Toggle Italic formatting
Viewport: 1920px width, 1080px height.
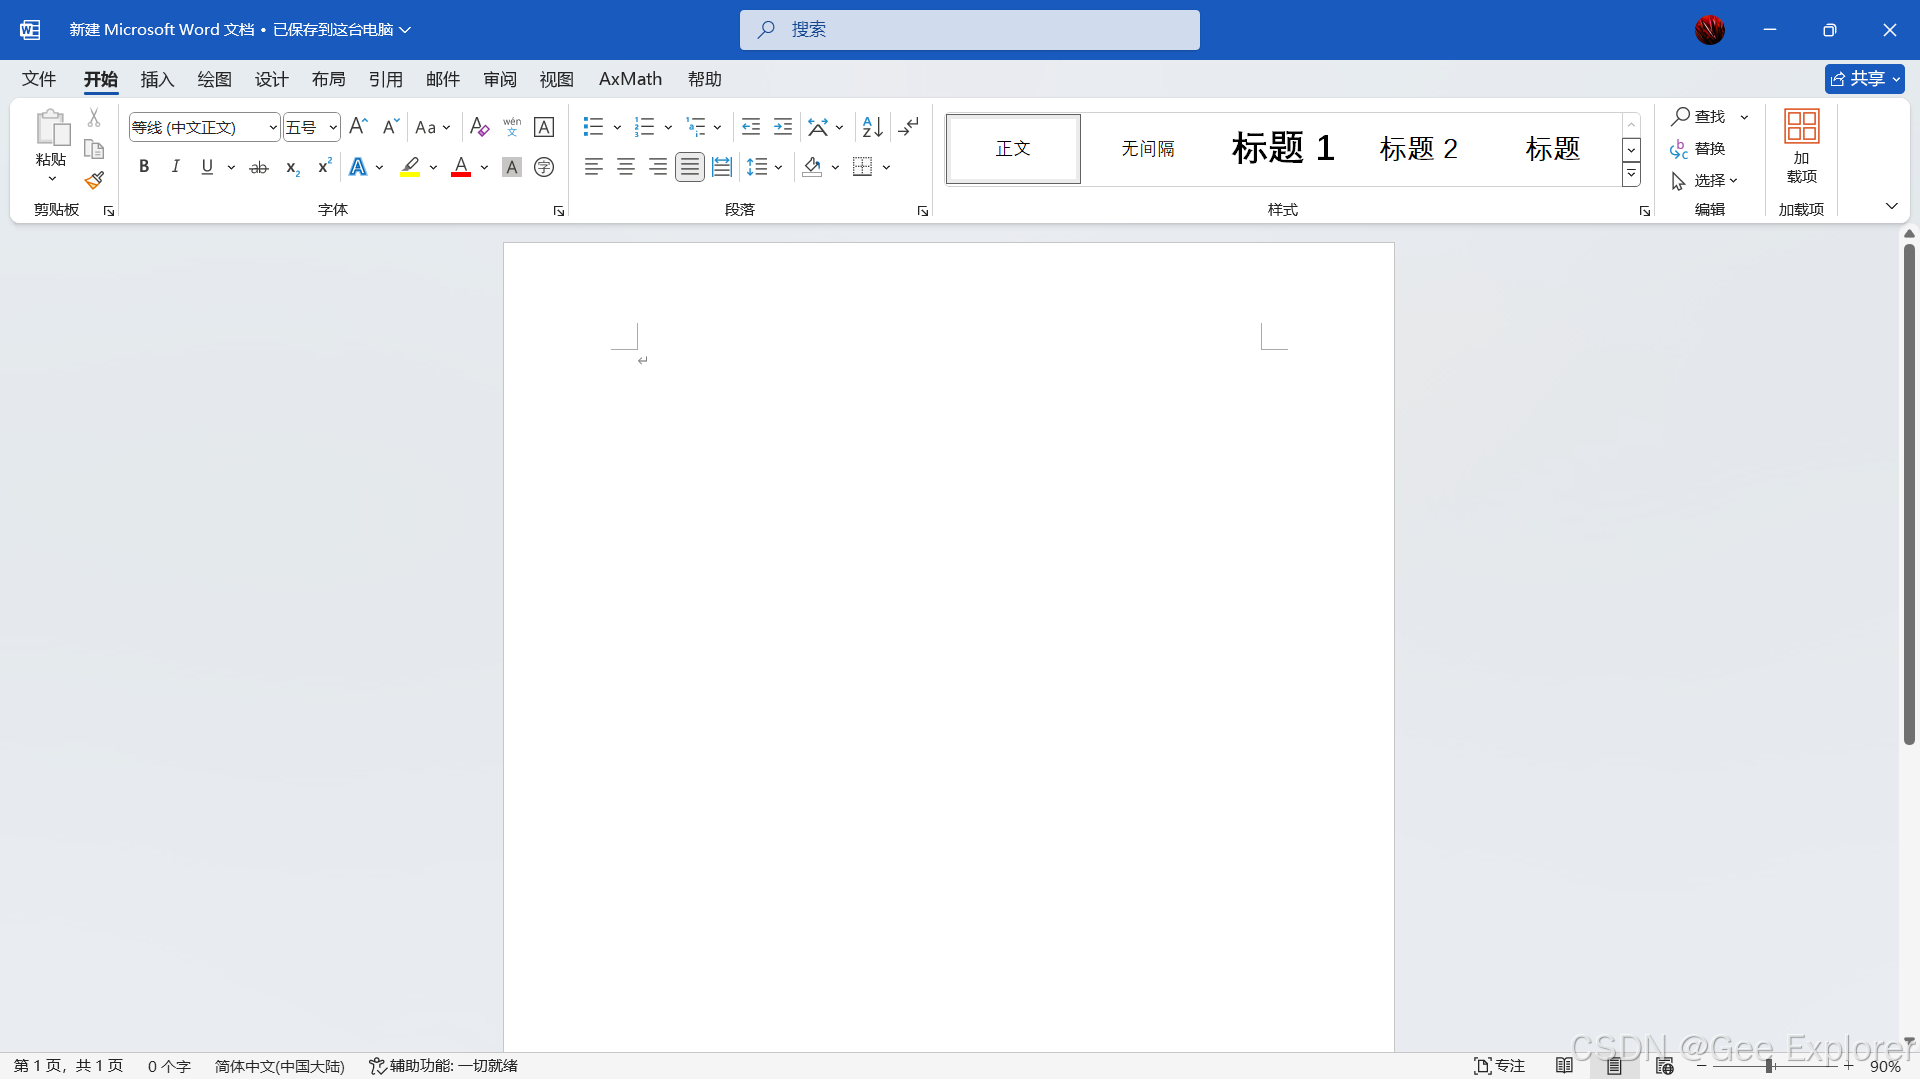coord(175,167)
